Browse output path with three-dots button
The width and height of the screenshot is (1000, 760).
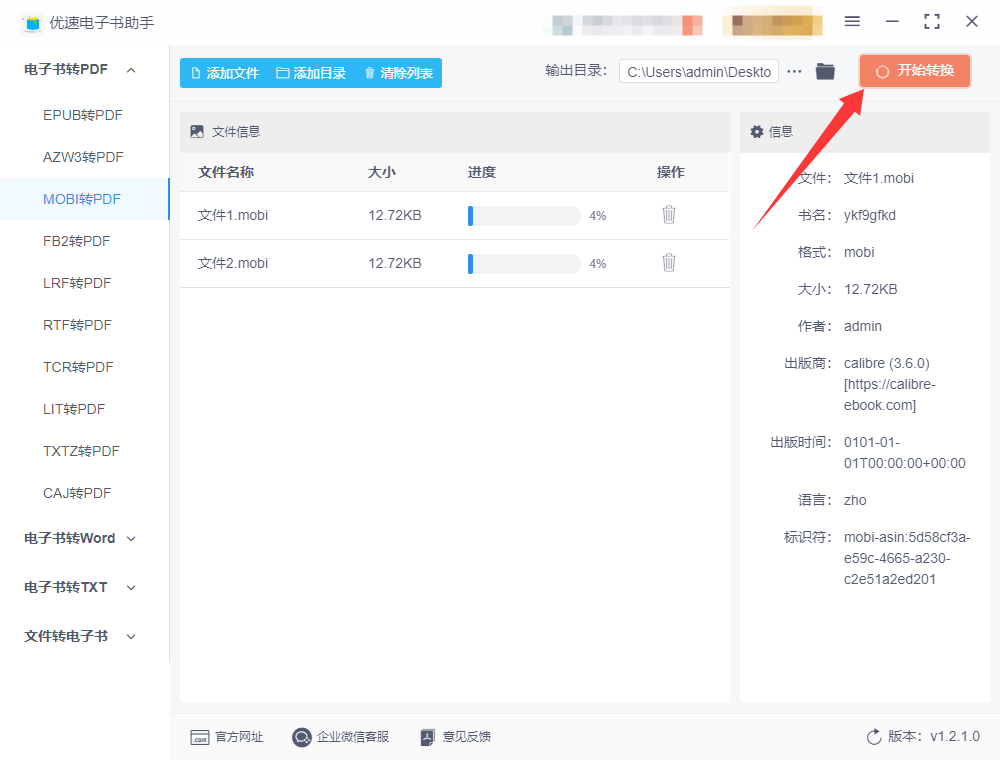794,71
